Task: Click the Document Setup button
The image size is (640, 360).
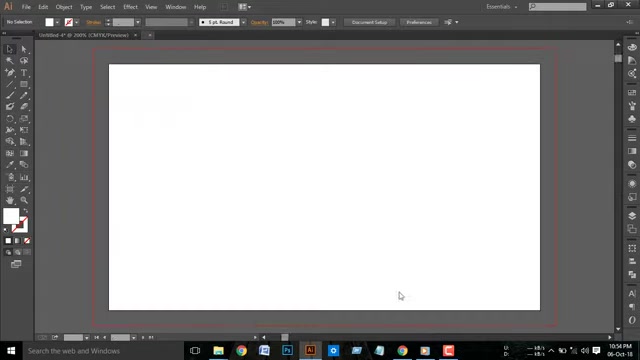Action: [x=369, y=22]
